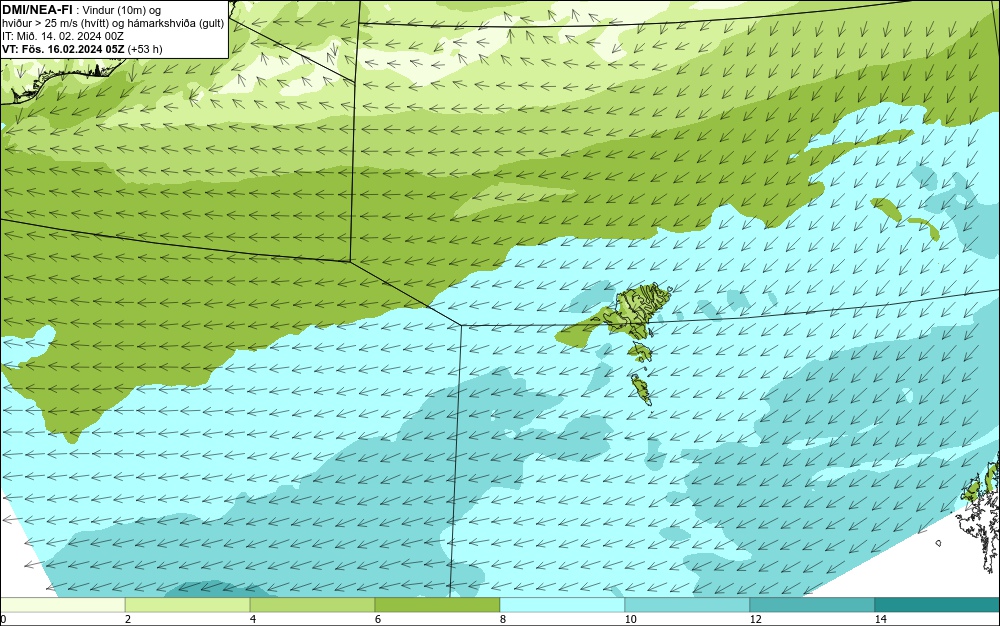
Task: Click the 'VT: Fös. 16.02.2024 05Z' valid time
Action: [63, 49]
